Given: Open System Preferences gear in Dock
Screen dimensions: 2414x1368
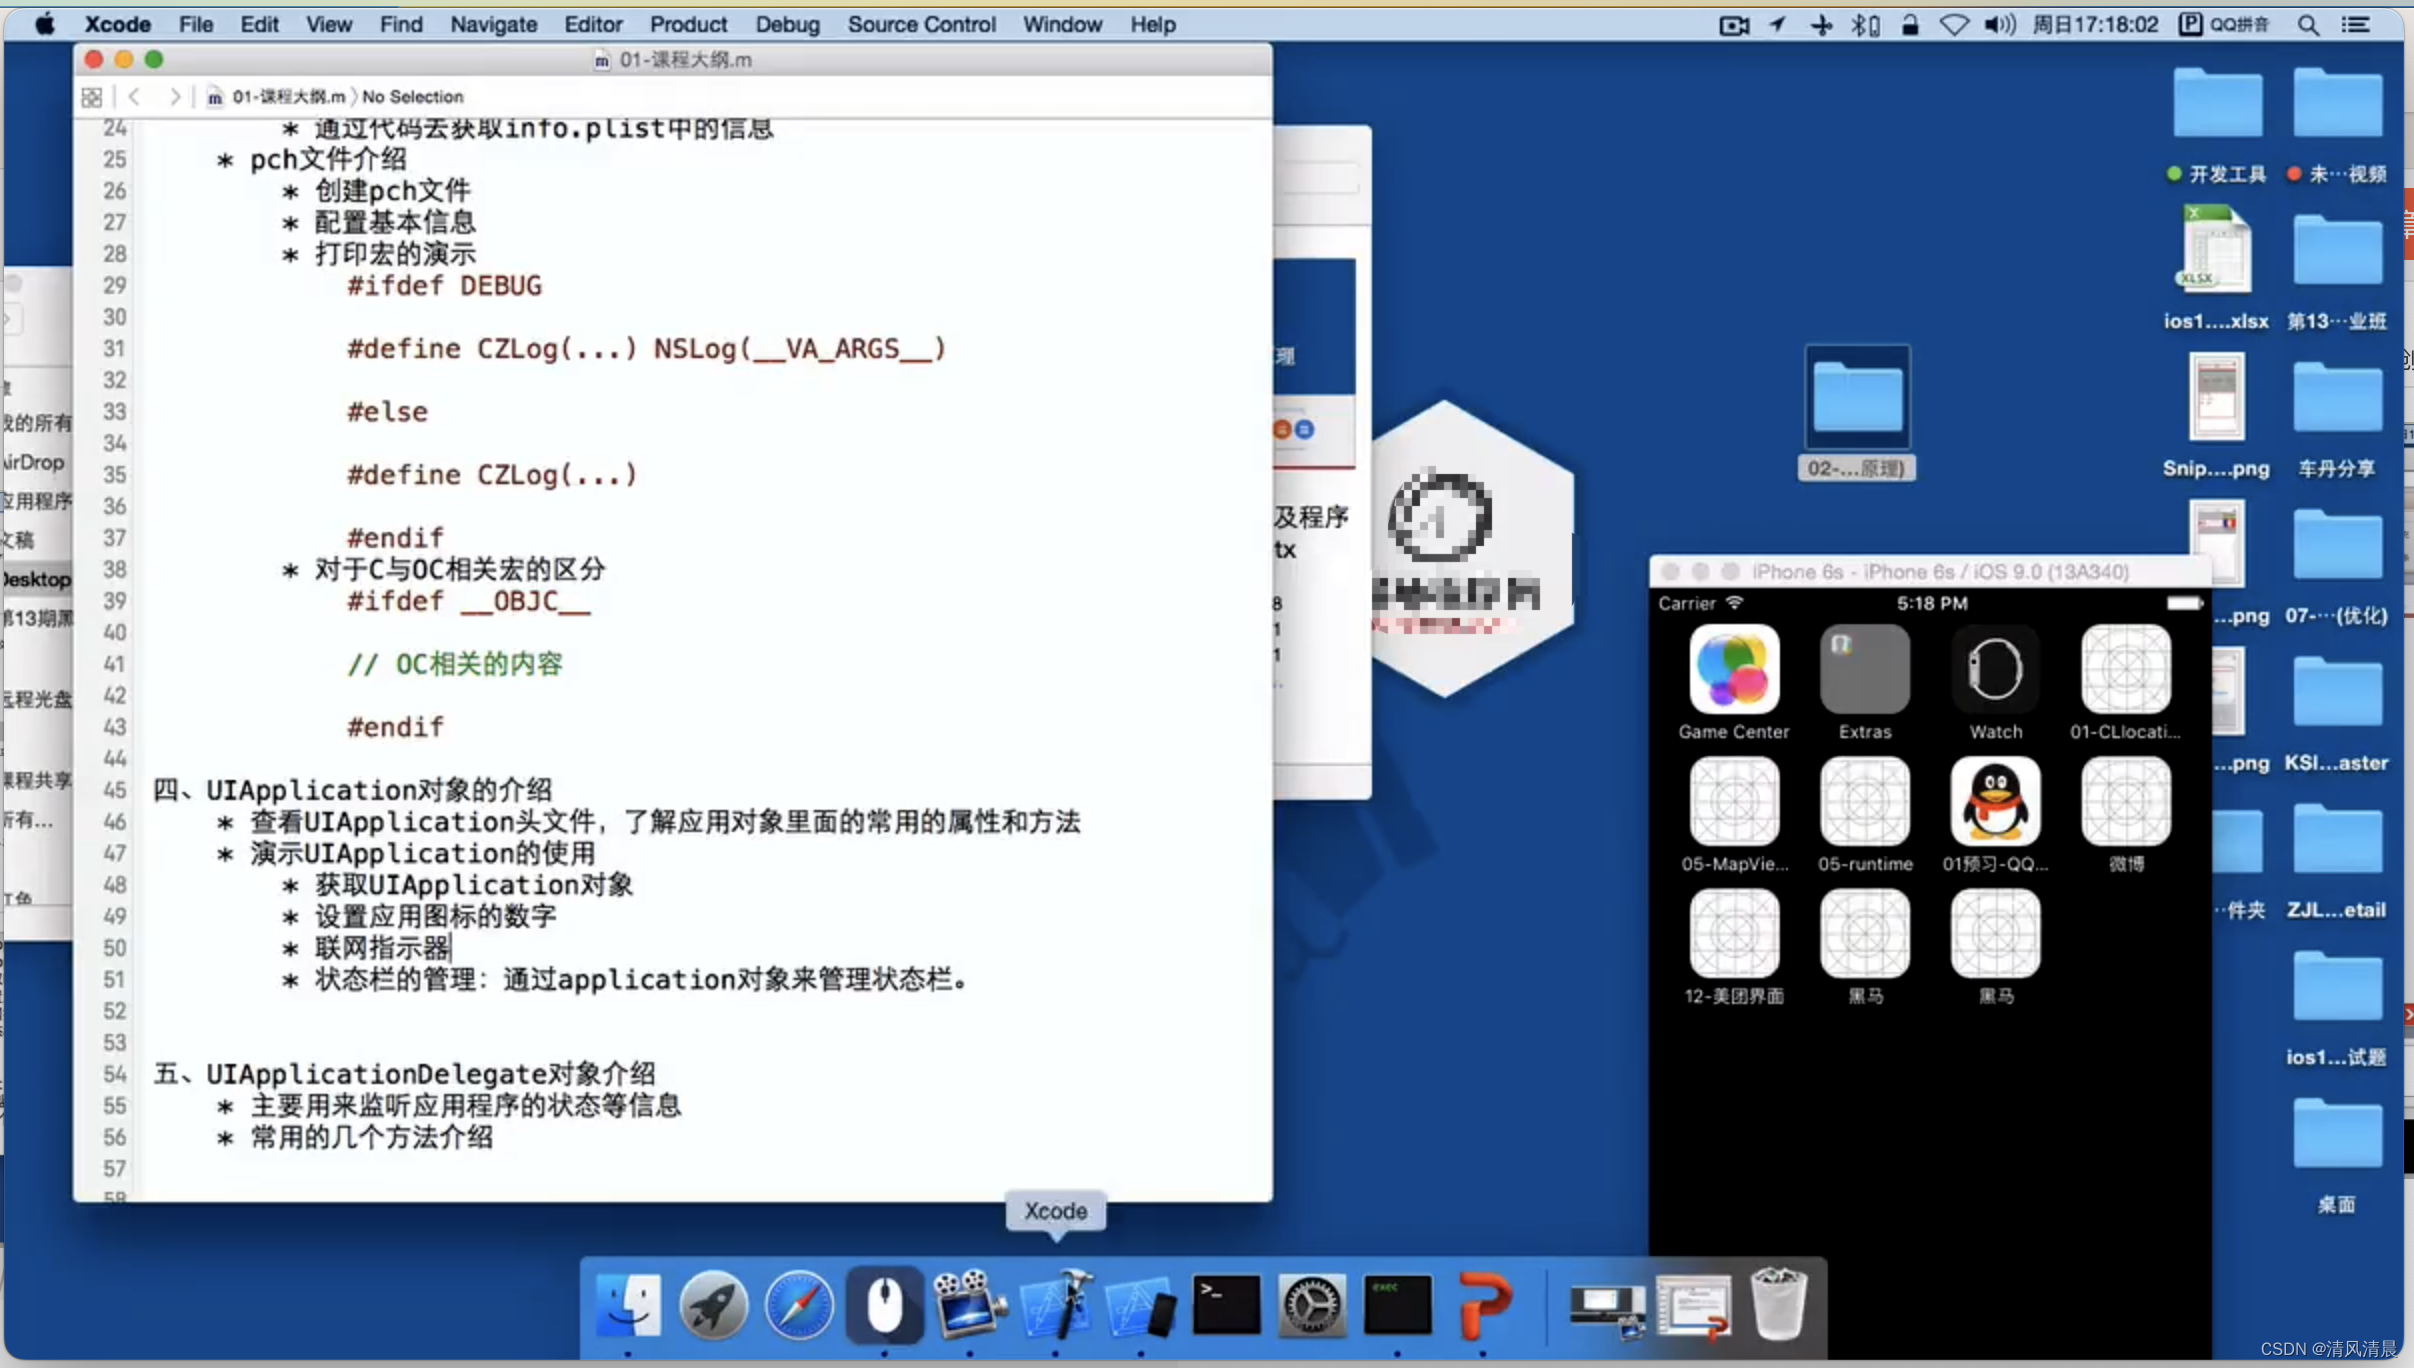Looking at the screenshot, I should pos(1311,1305).
